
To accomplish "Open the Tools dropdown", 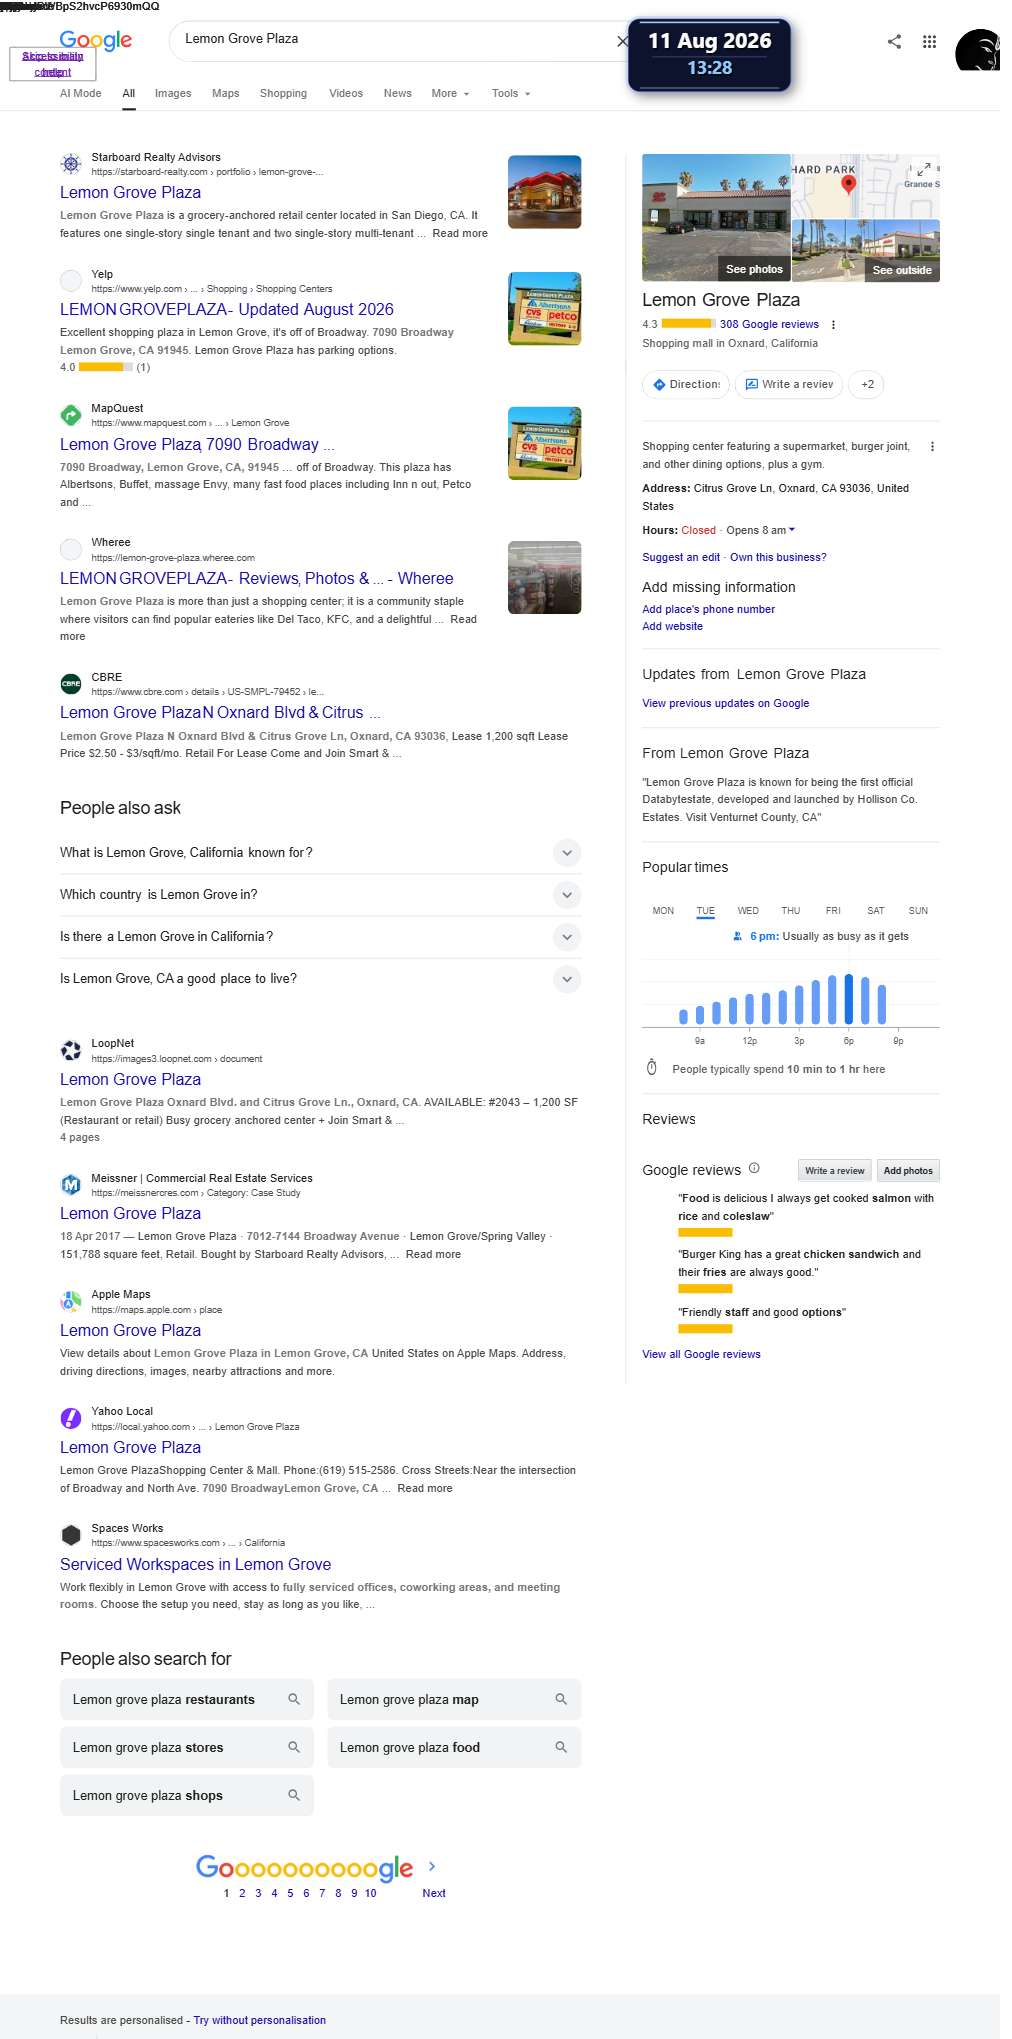I will tap(511, 94).
